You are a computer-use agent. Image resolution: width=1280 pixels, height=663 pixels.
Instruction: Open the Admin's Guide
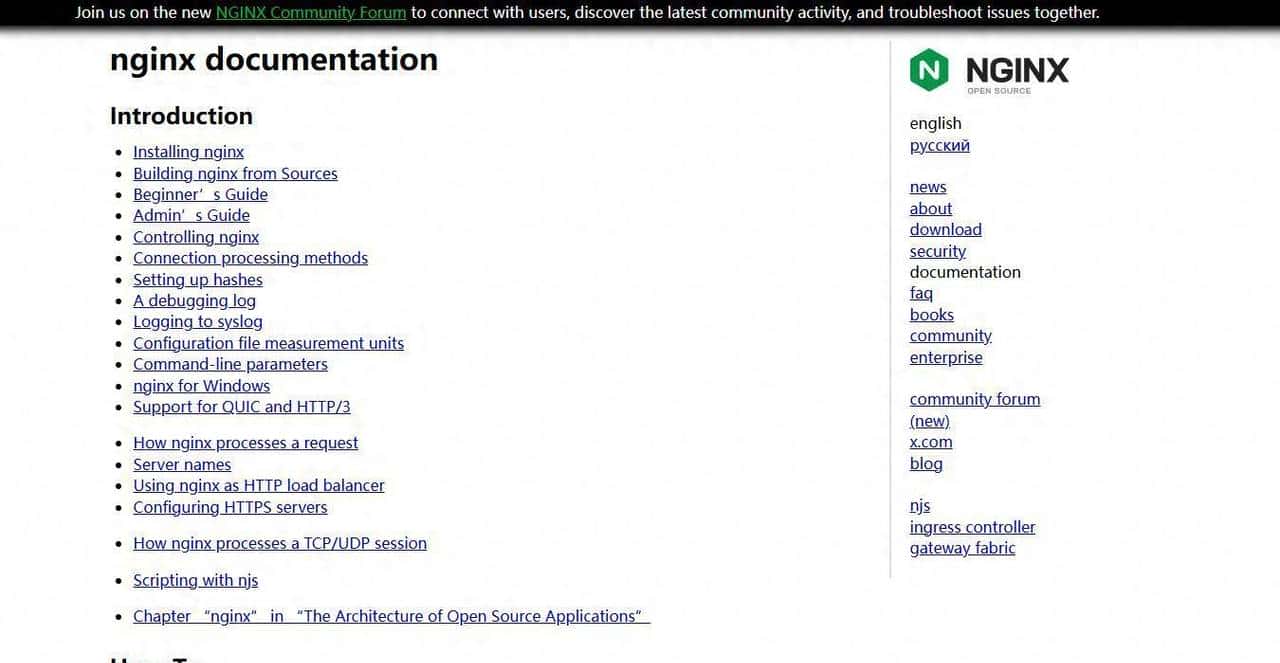(191, 215)
